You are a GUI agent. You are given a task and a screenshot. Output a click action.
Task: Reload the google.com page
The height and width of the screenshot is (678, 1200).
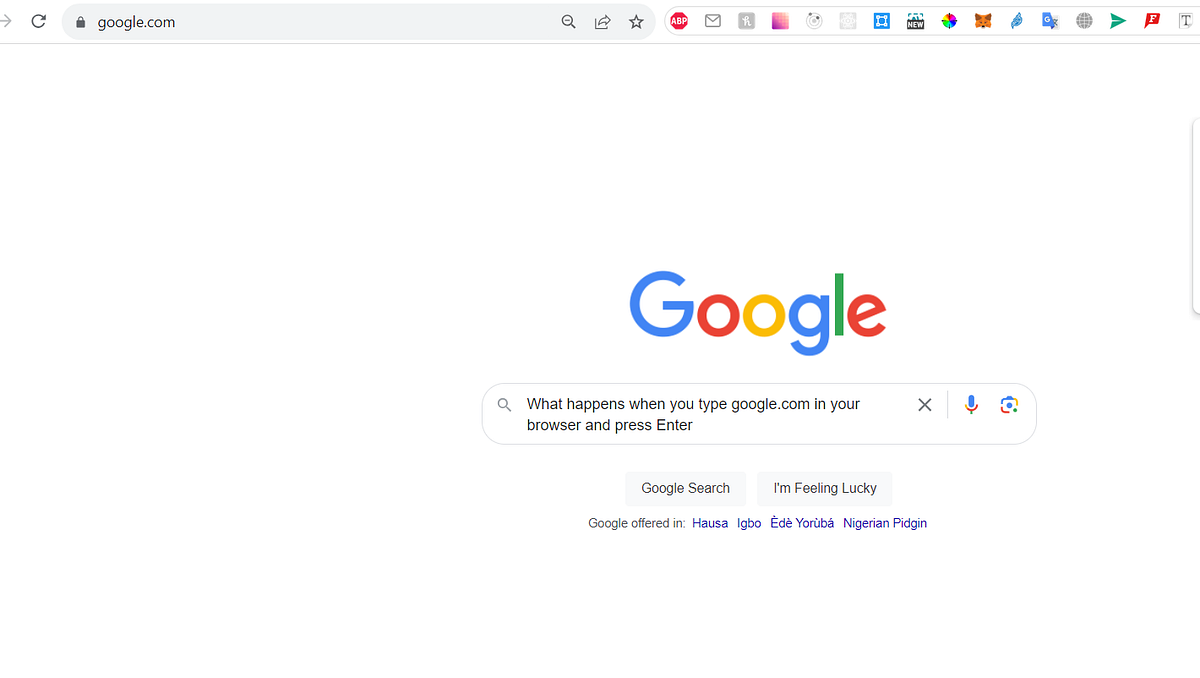(38, 20)
